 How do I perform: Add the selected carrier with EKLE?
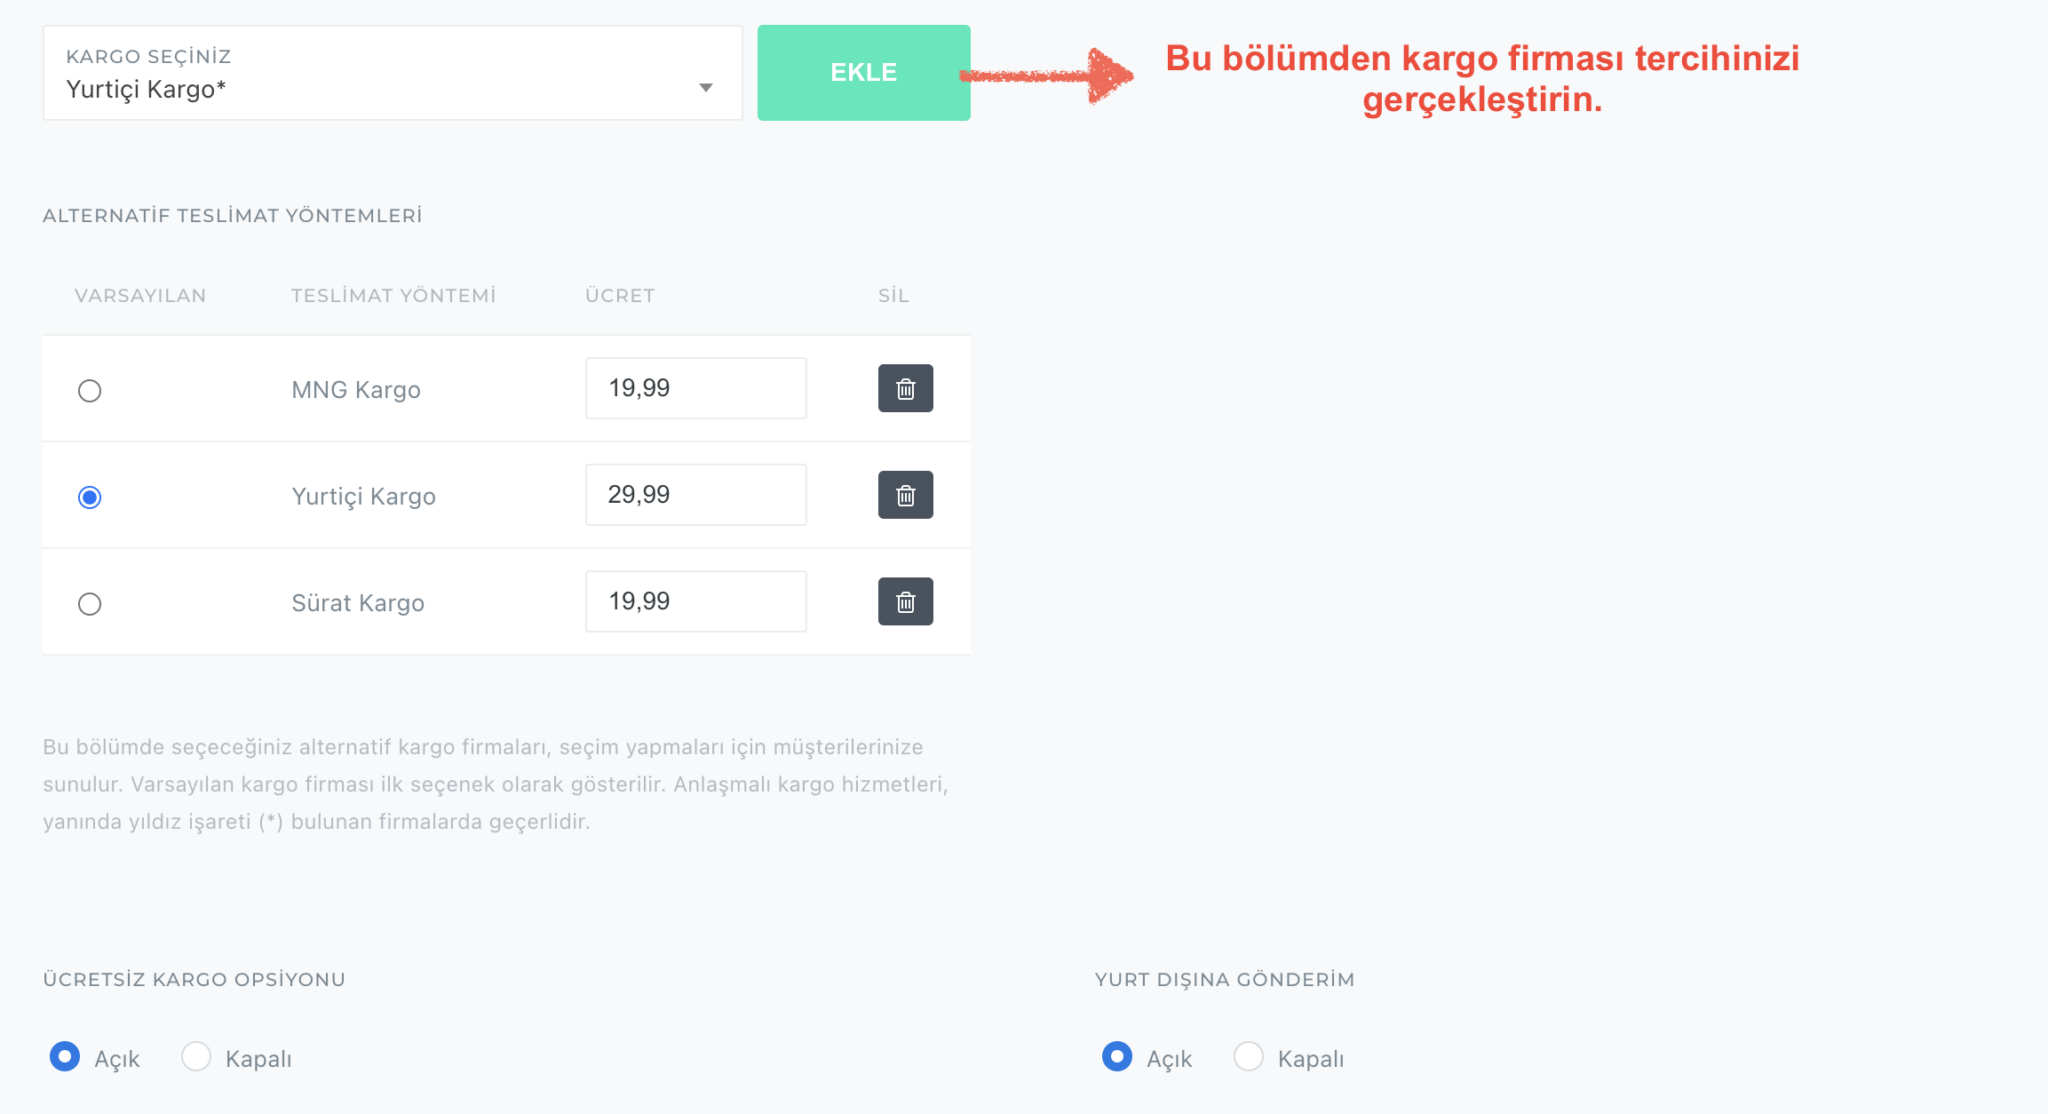pos(863,72)
